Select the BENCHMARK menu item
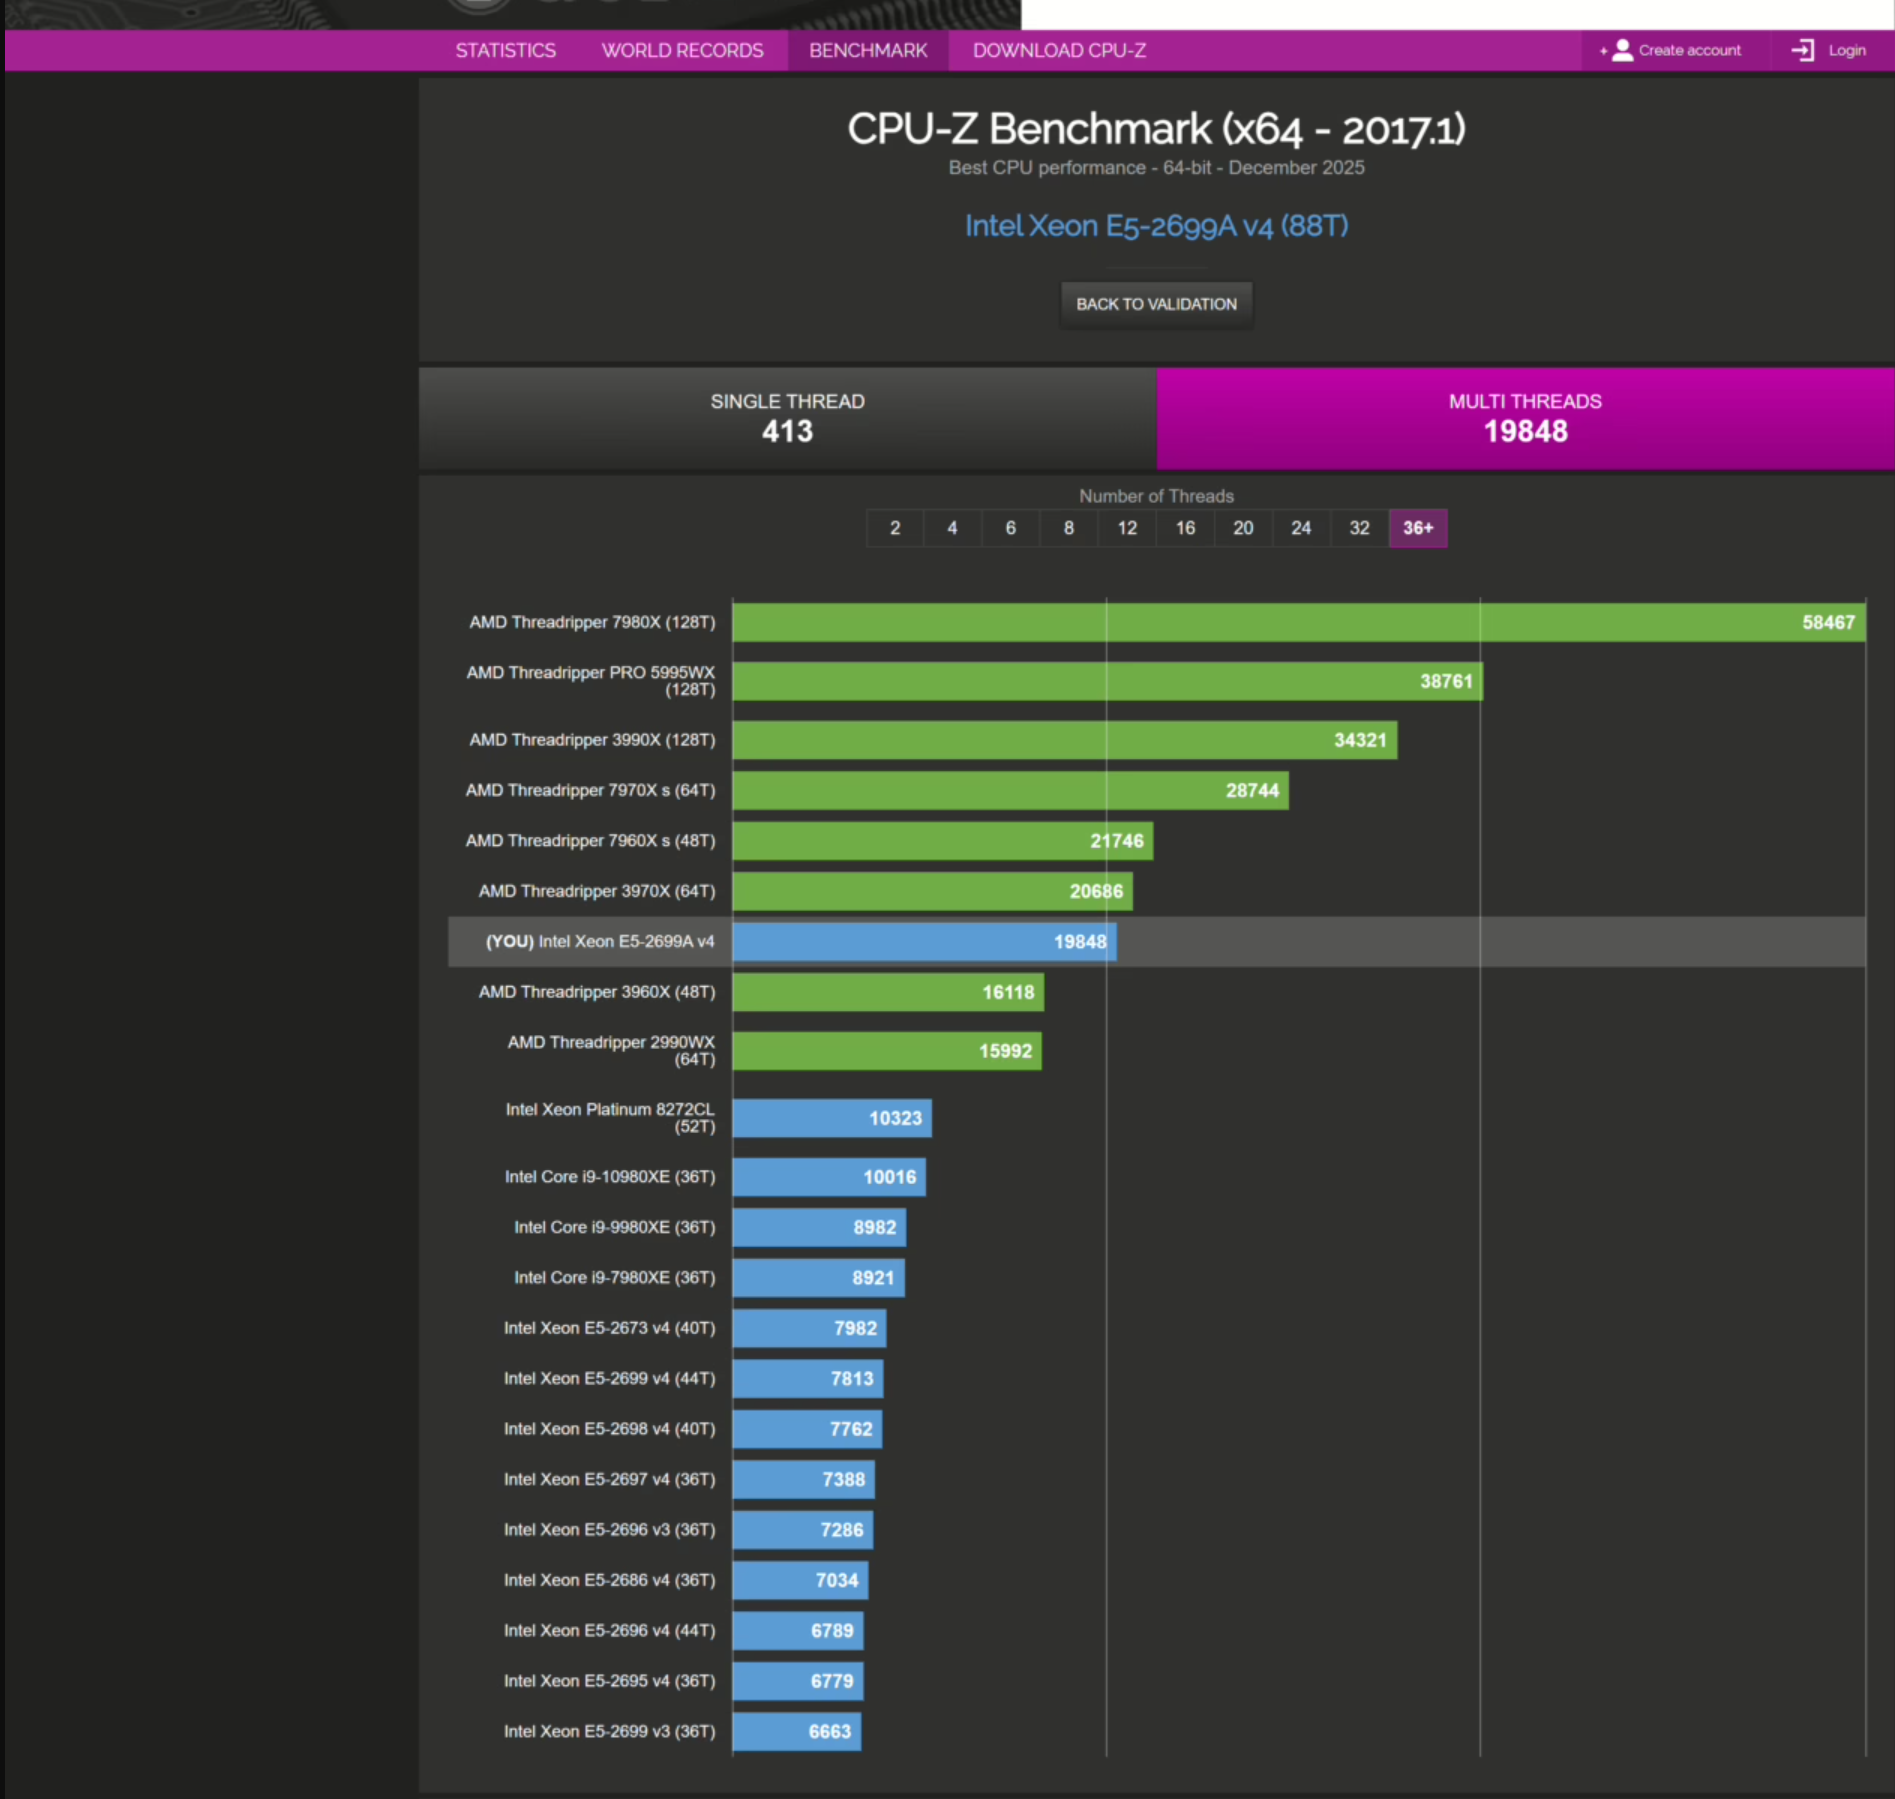Viewport: 1895px width, 1799px height. pyautogui.click(x=868, y=50)
